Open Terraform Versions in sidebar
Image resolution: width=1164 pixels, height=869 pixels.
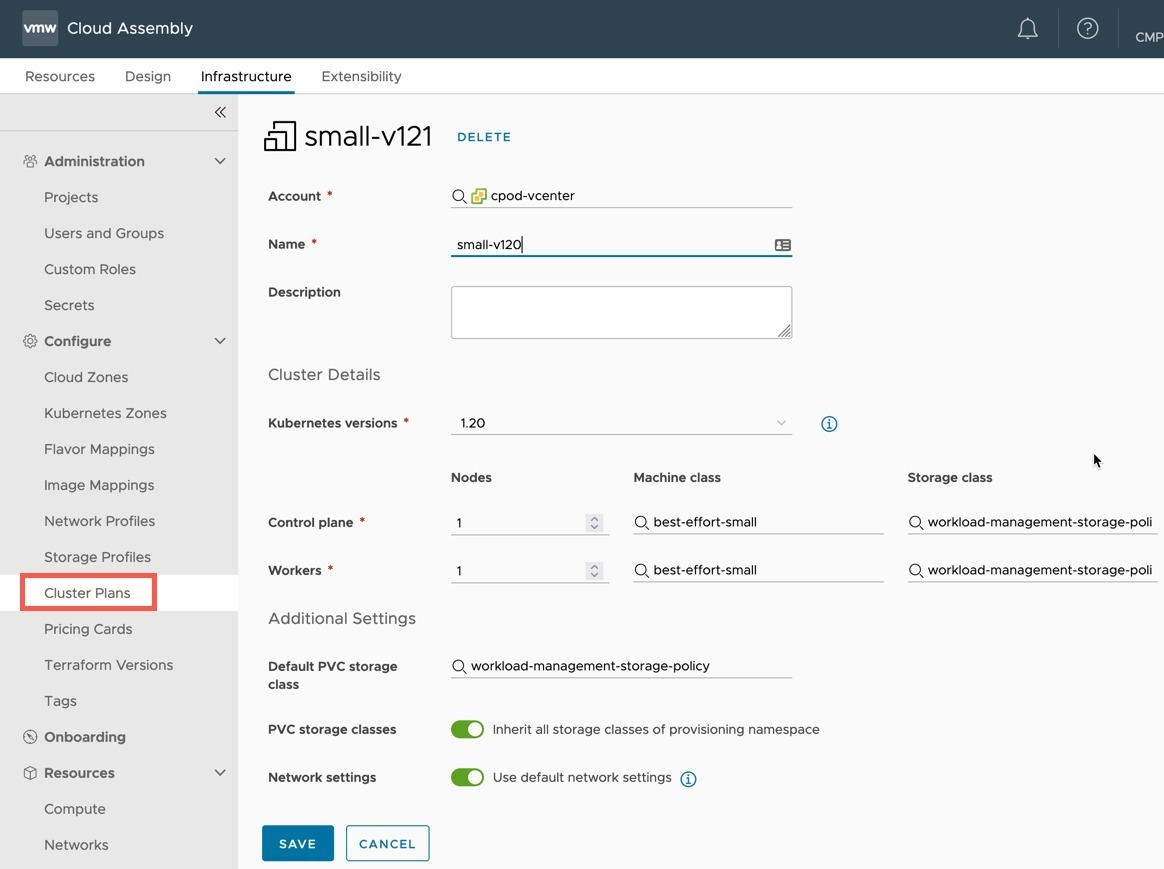coord(108,665)
